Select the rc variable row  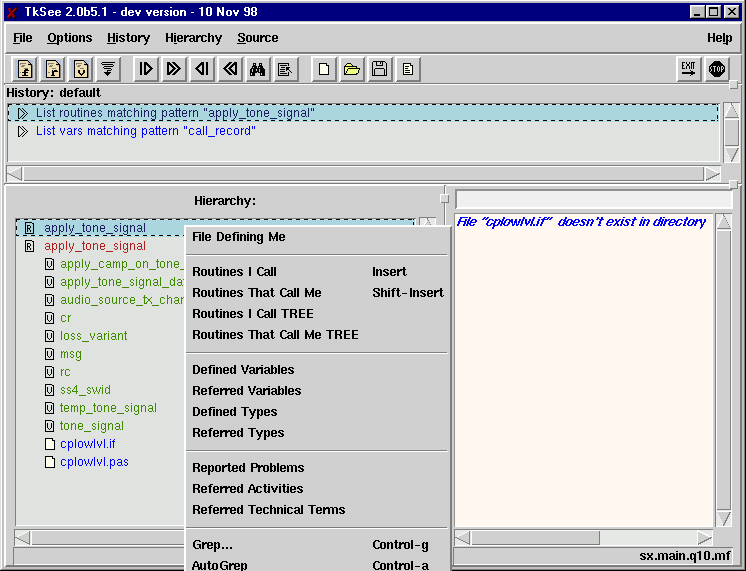pos(65,372)
